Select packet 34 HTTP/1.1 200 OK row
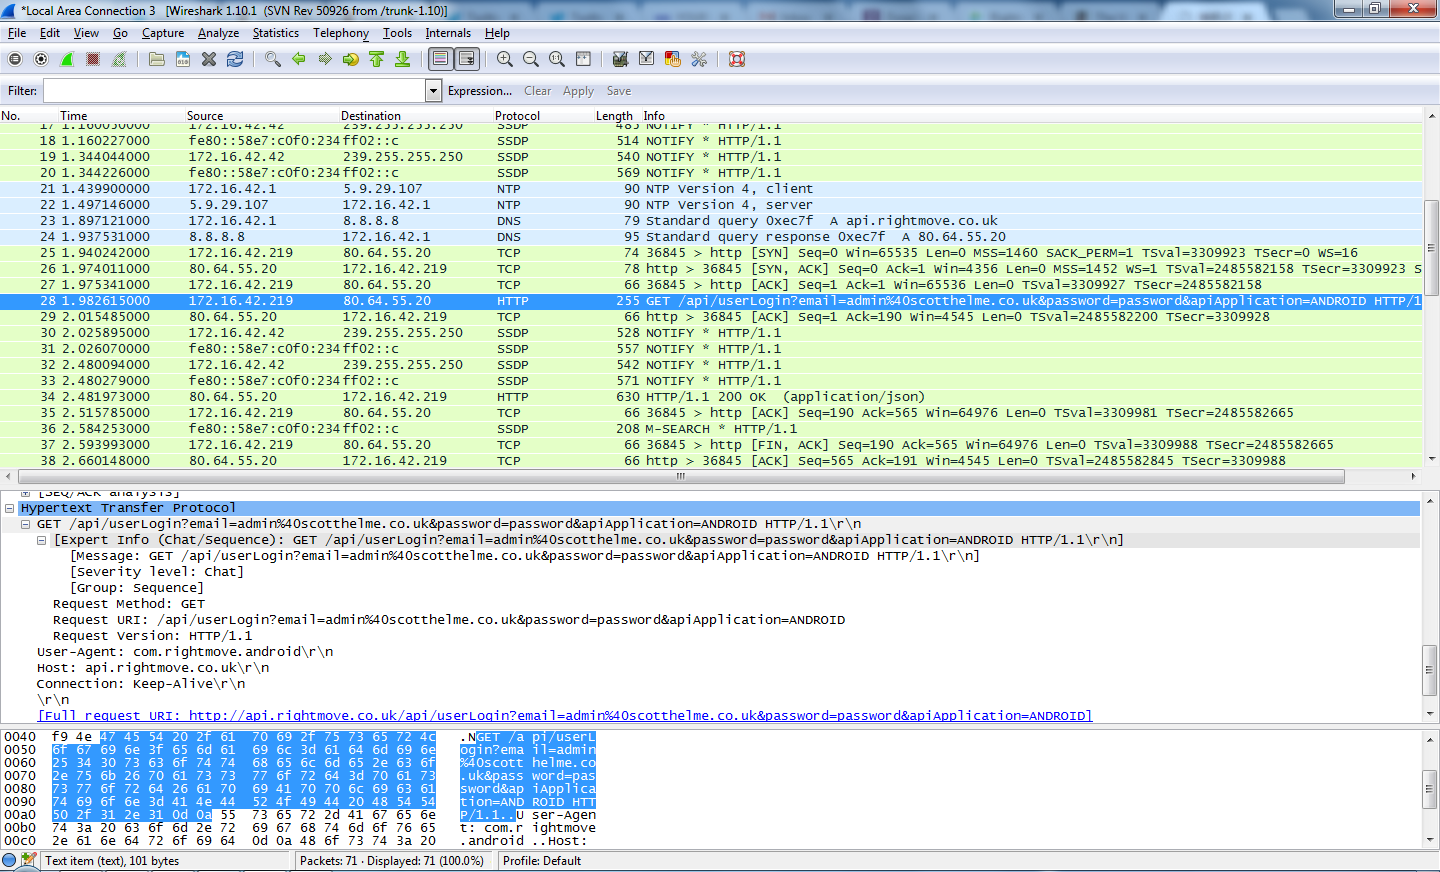 point(710,397)
